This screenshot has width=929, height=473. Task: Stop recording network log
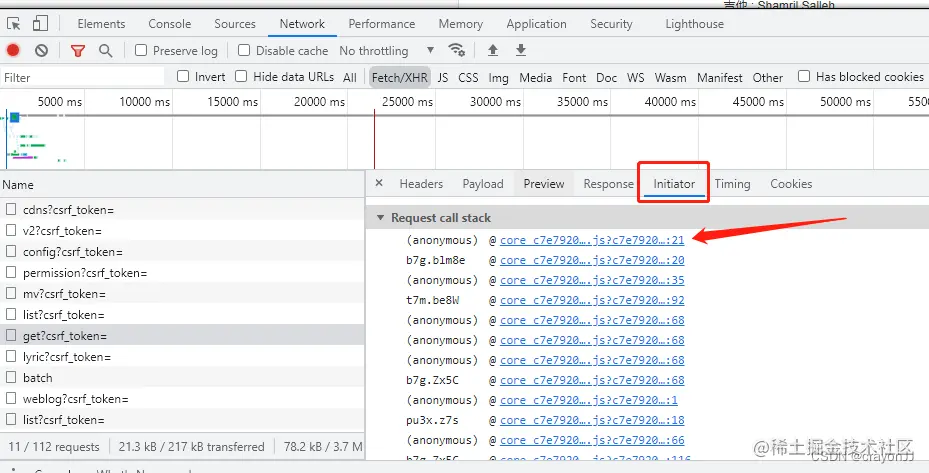13,50
